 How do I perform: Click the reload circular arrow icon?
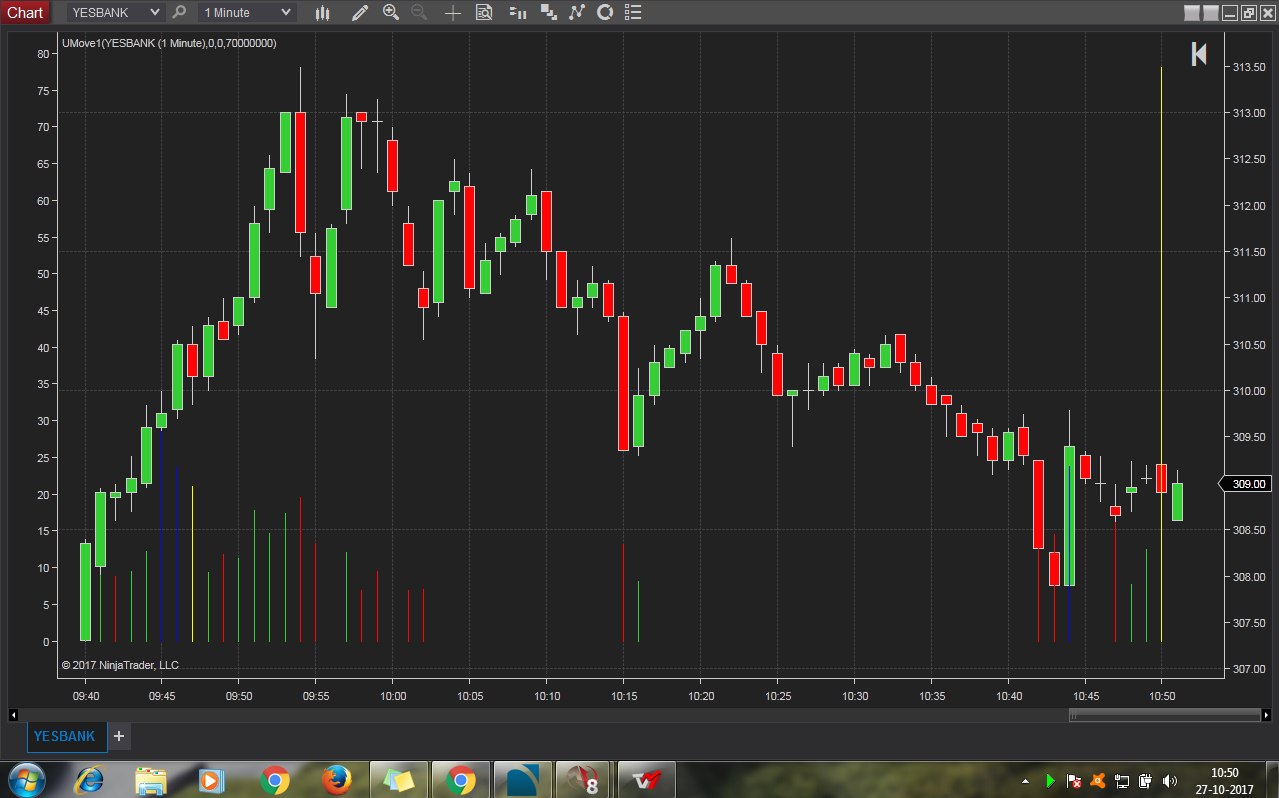coord(604,12)
